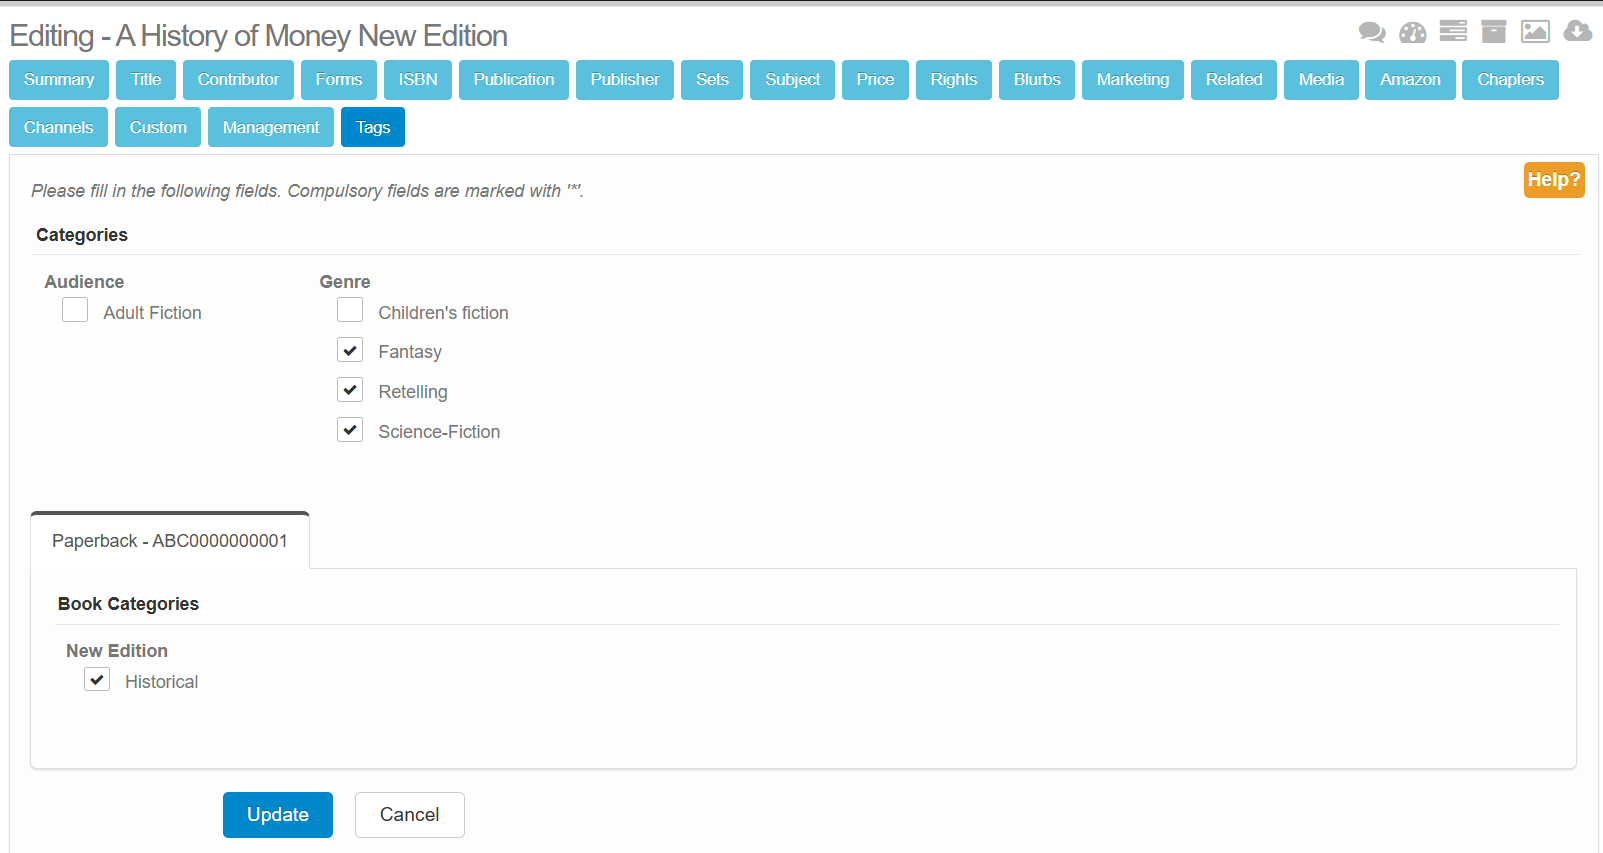The image size is (1603, 853).
Task: Click the image picture icon
Action: [x=1535, y=32]
